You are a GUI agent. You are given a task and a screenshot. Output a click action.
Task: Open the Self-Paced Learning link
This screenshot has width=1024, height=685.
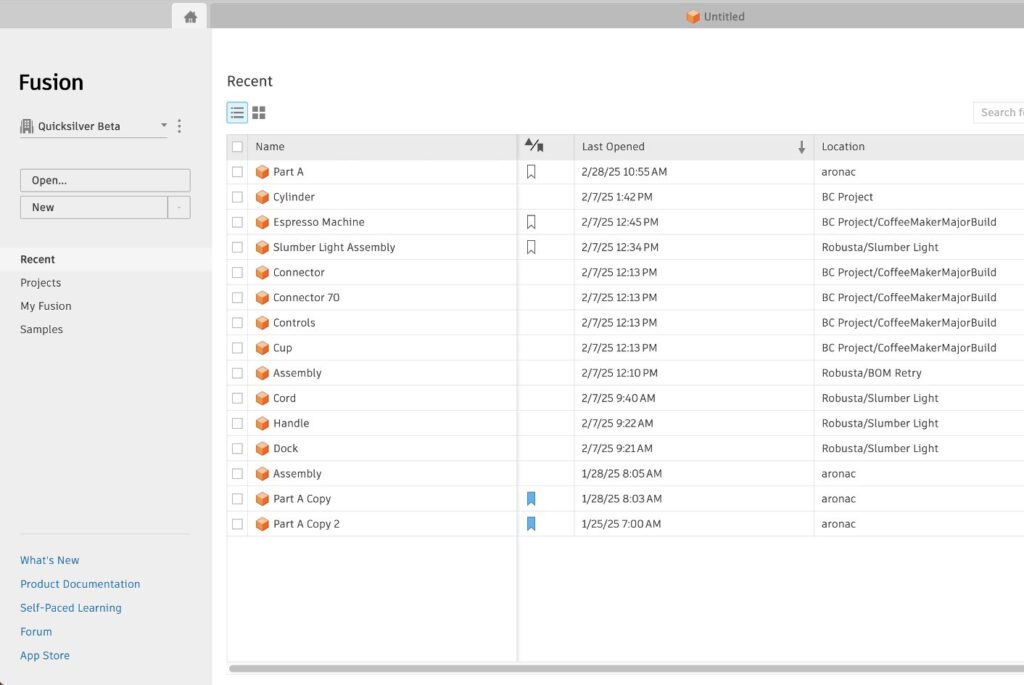coord(71,608)
